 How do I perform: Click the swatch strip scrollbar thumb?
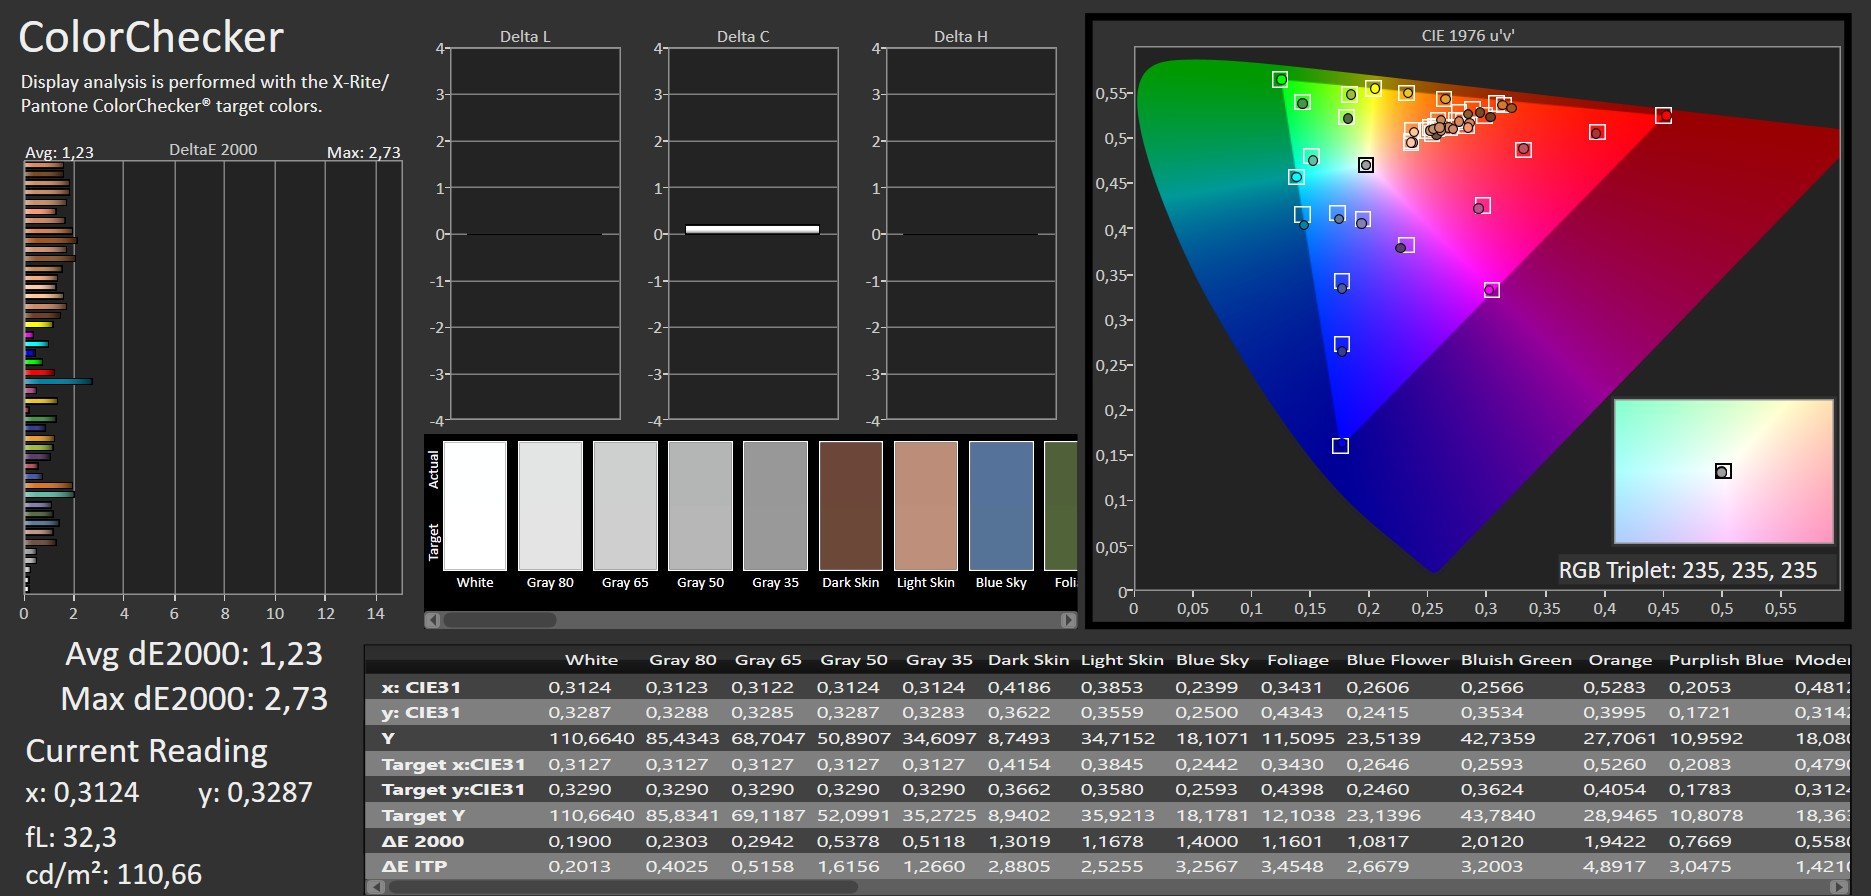pyautogui.click(x=499, y=620)
